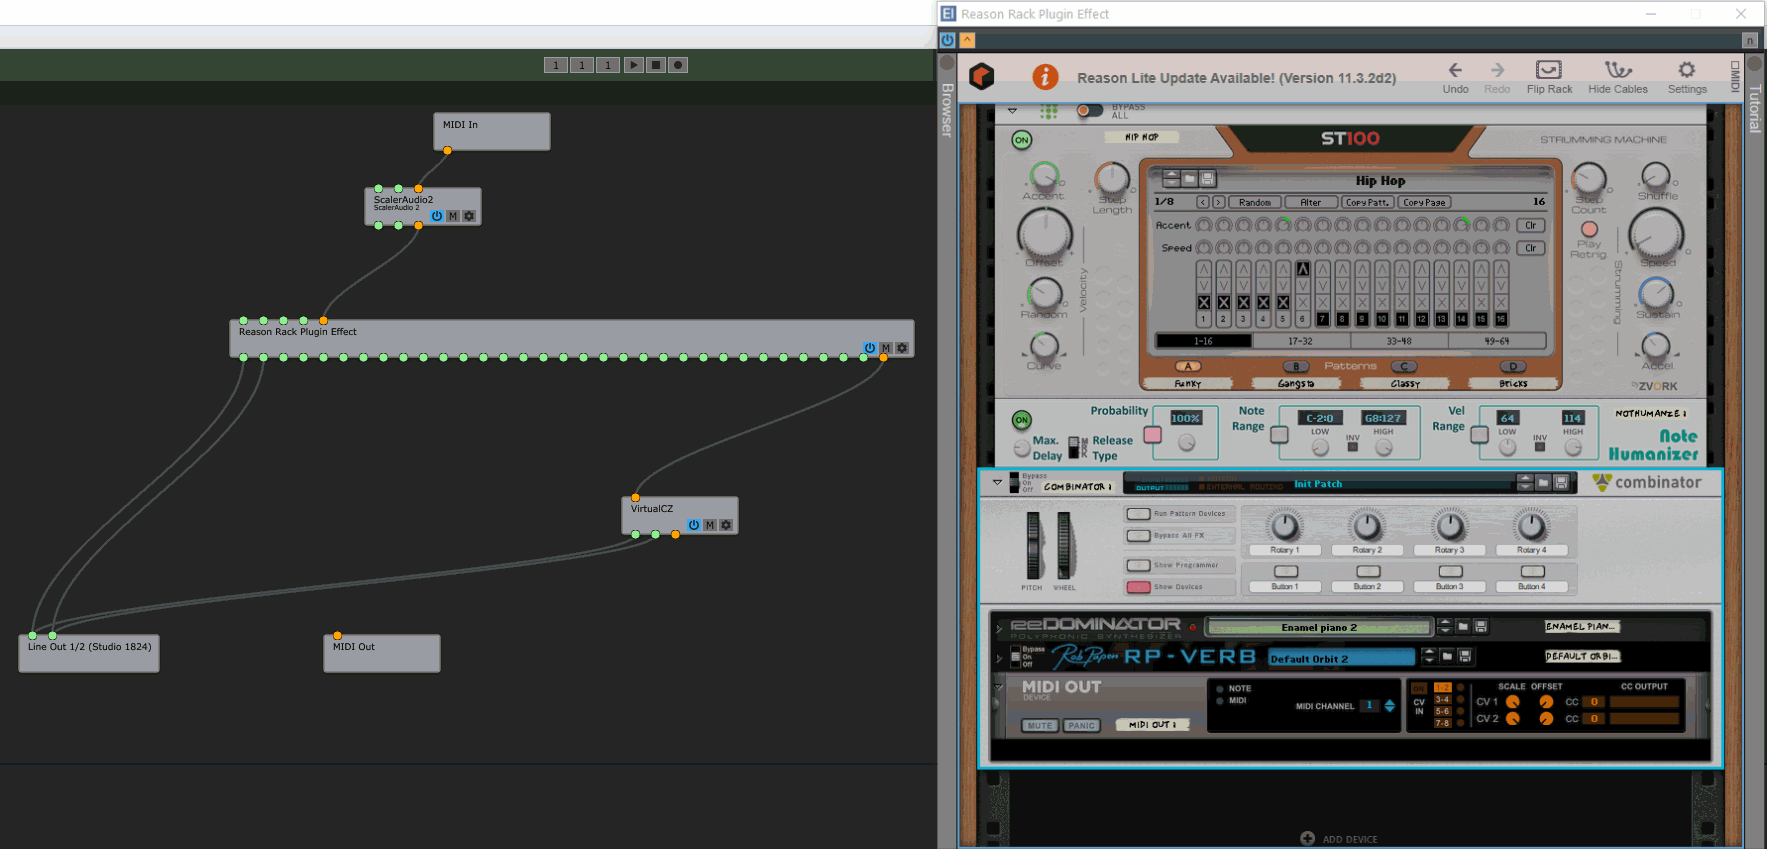The image size is (1767, 849).
Task: Select the MIDI Out node
Action: tap(382, 653)
